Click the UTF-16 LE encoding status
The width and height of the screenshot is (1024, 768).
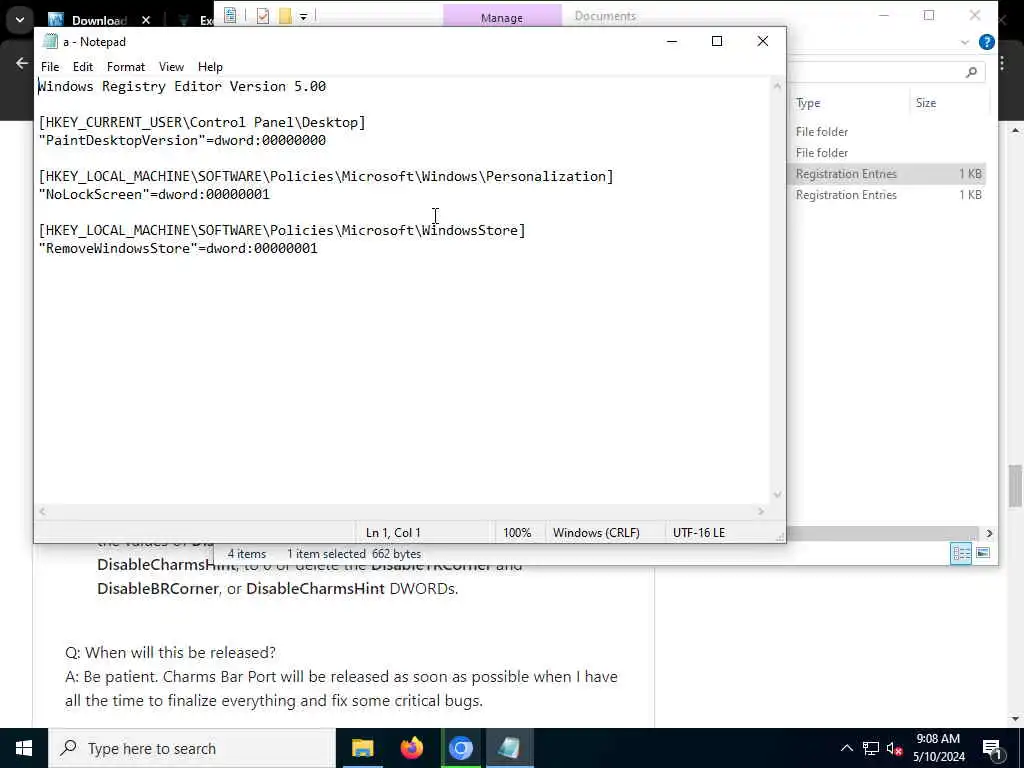coord(699,533)
